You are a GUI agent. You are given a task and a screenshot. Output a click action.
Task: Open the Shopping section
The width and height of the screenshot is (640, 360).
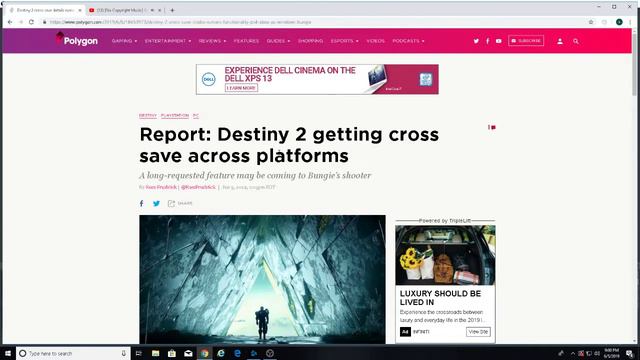(310, 41)
